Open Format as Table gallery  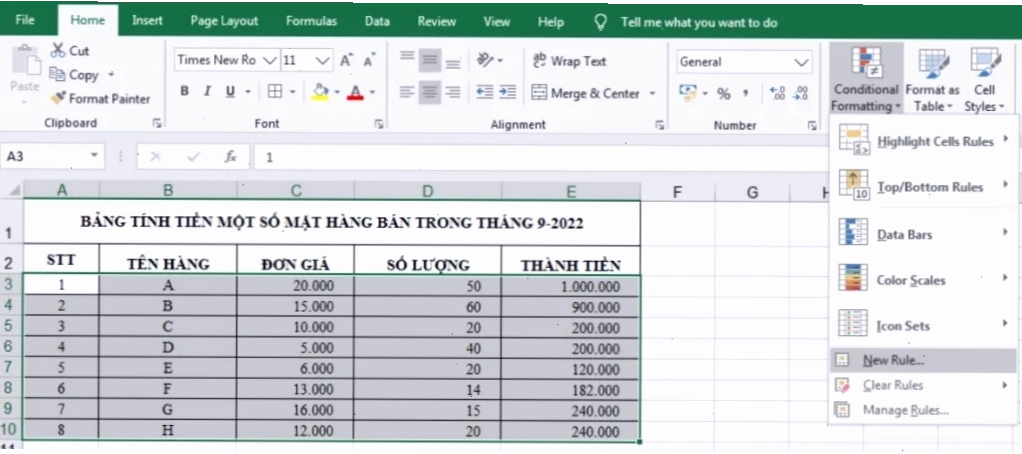click(932, 79)
